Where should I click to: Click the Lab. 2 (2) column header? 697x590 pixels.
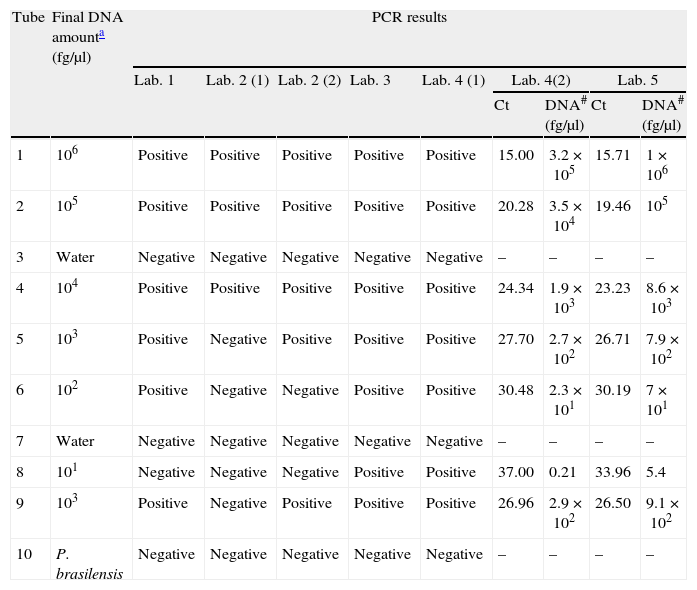[309, 80]
